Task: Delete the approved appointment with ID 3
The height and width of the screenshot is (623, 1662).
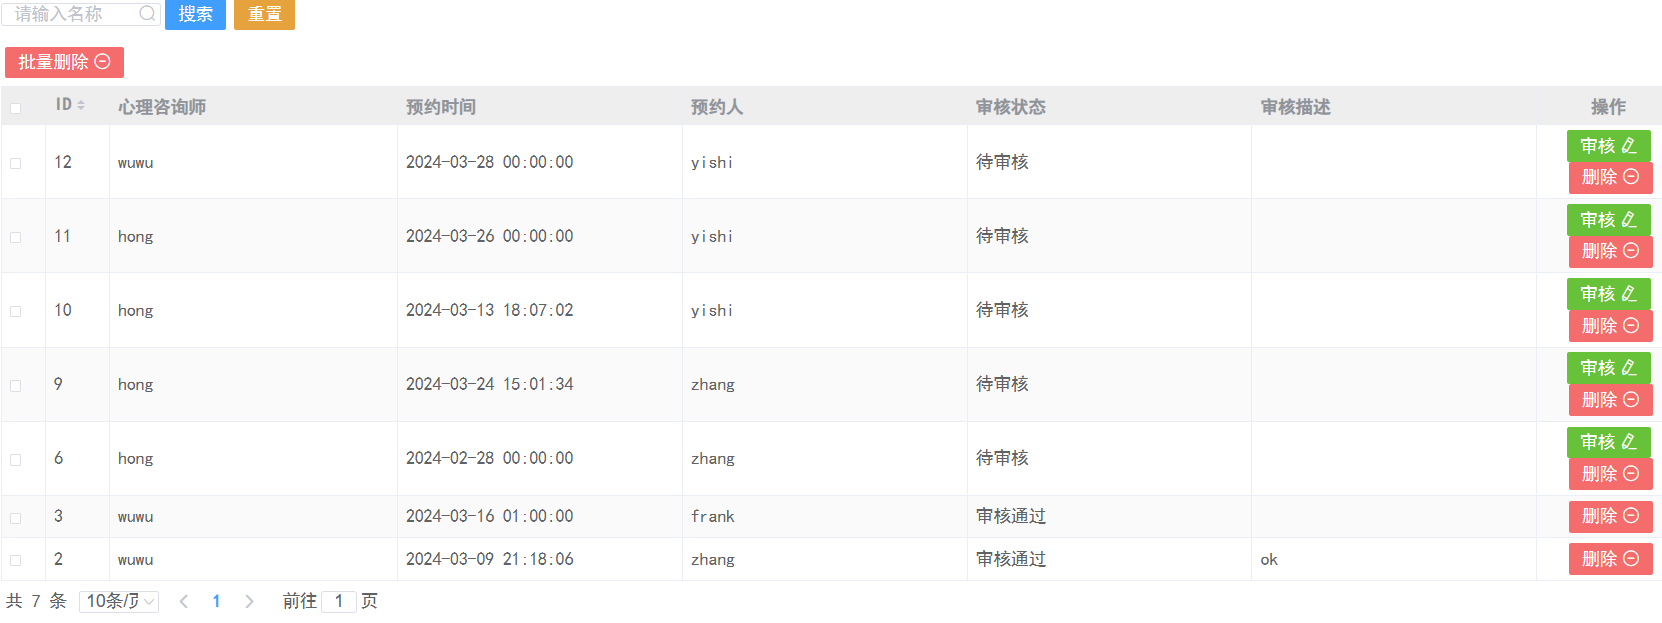Action: 1610,516
